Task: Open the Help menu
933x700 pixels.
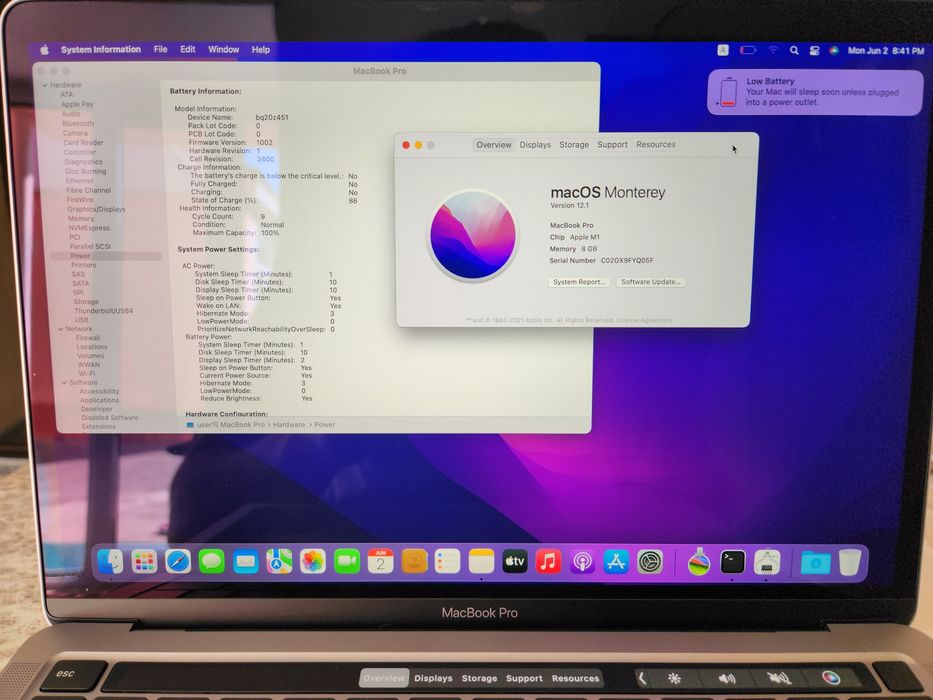Action: (x=261, y=49)
